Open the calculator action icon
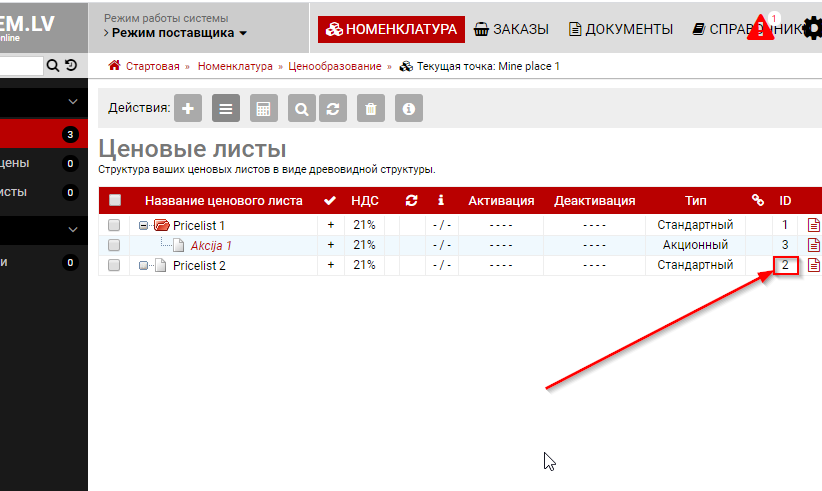 coord(263,108)
